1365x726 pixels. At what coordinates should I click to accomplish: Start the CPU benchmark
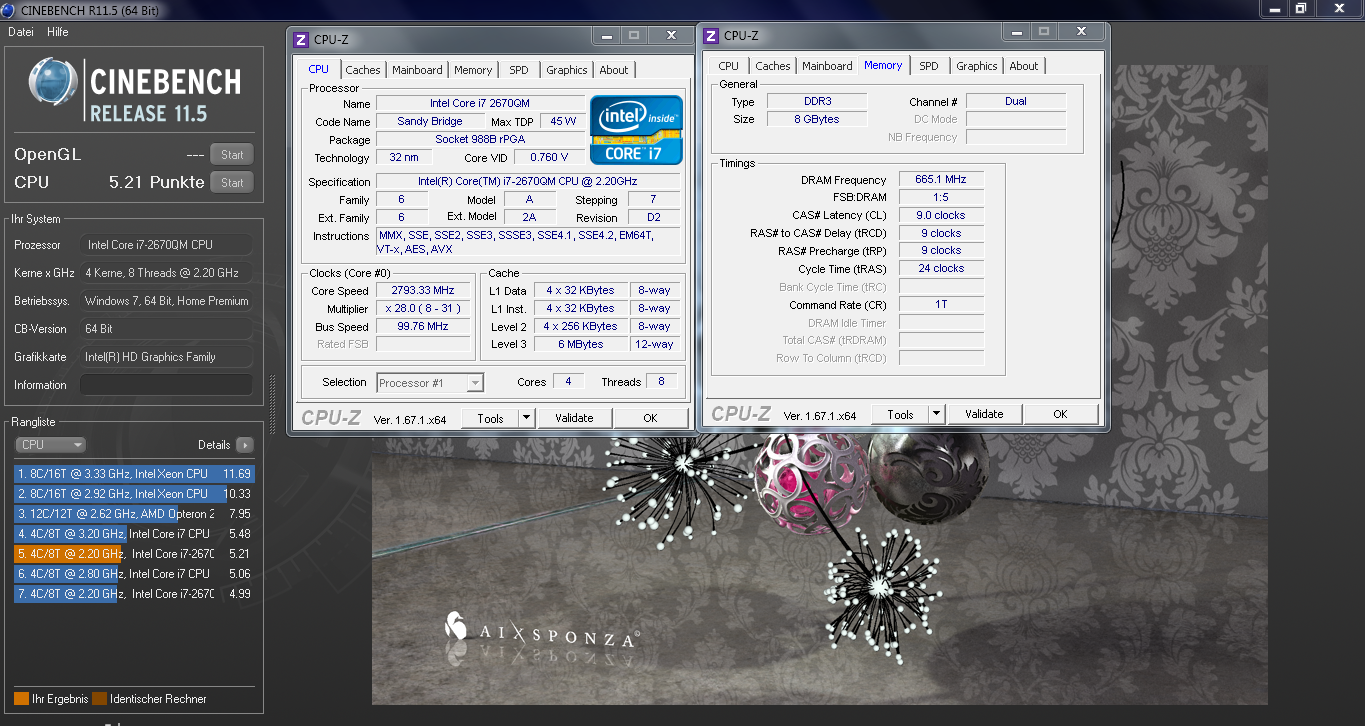[232, 182]
